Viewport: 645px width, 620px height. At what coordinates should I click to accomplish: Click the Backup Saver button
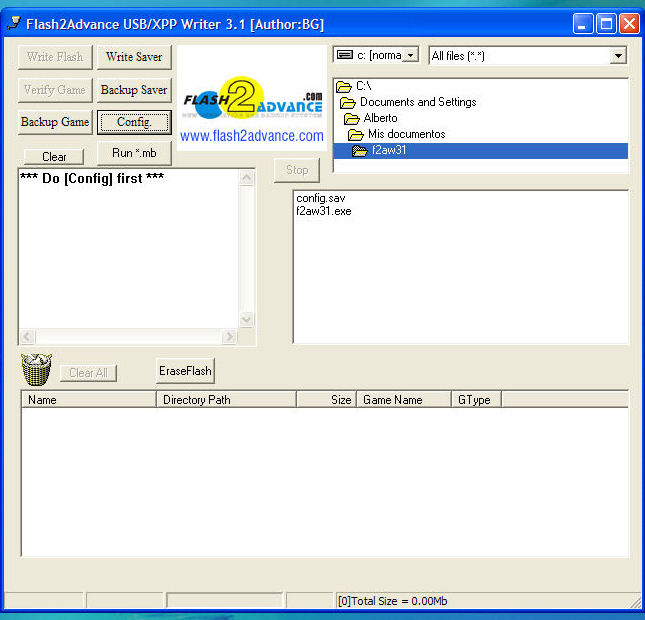coord(134,90)
